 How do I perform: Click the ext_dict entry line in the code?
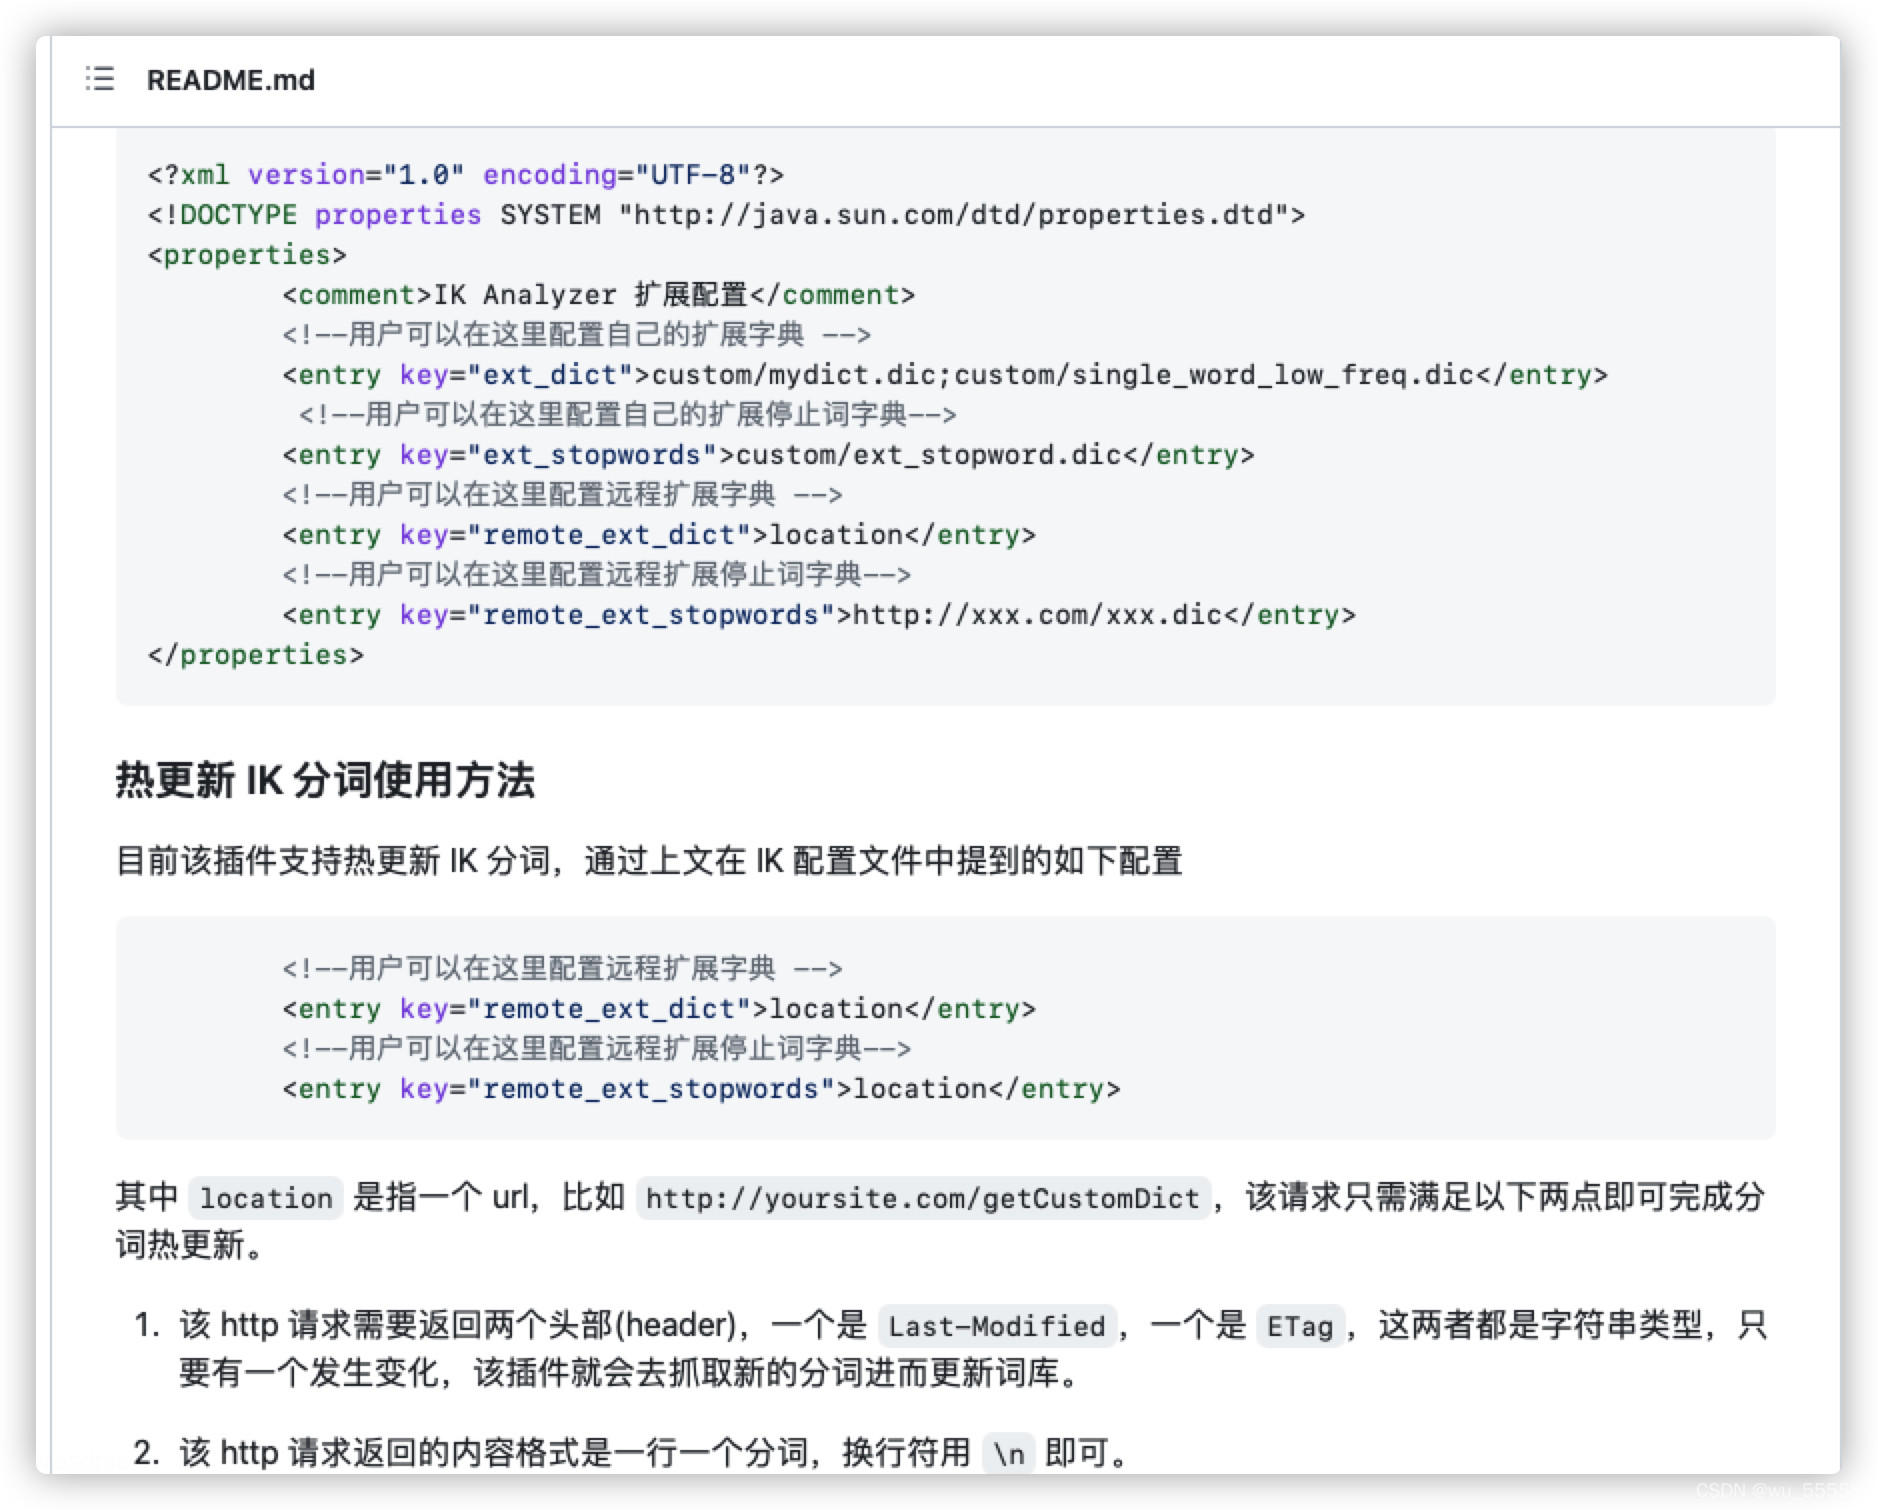[945, 375]
